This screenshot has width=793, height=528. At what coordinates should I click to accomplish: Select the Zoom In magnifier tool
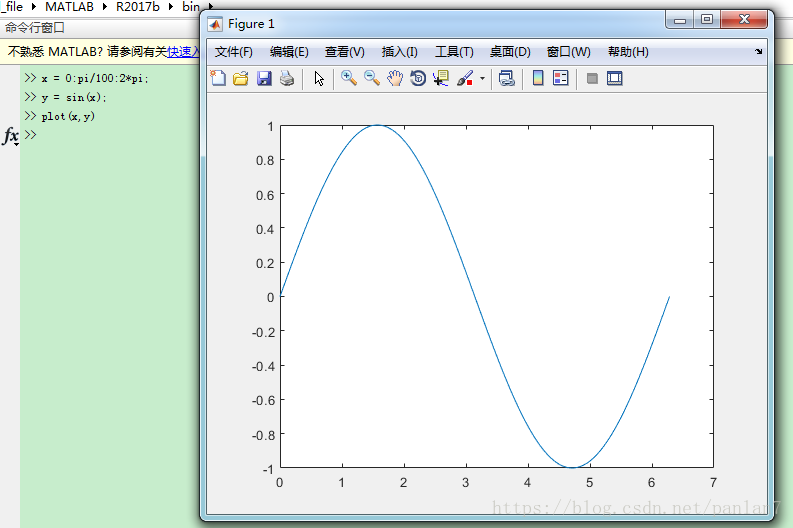click(x=348, y=78)
